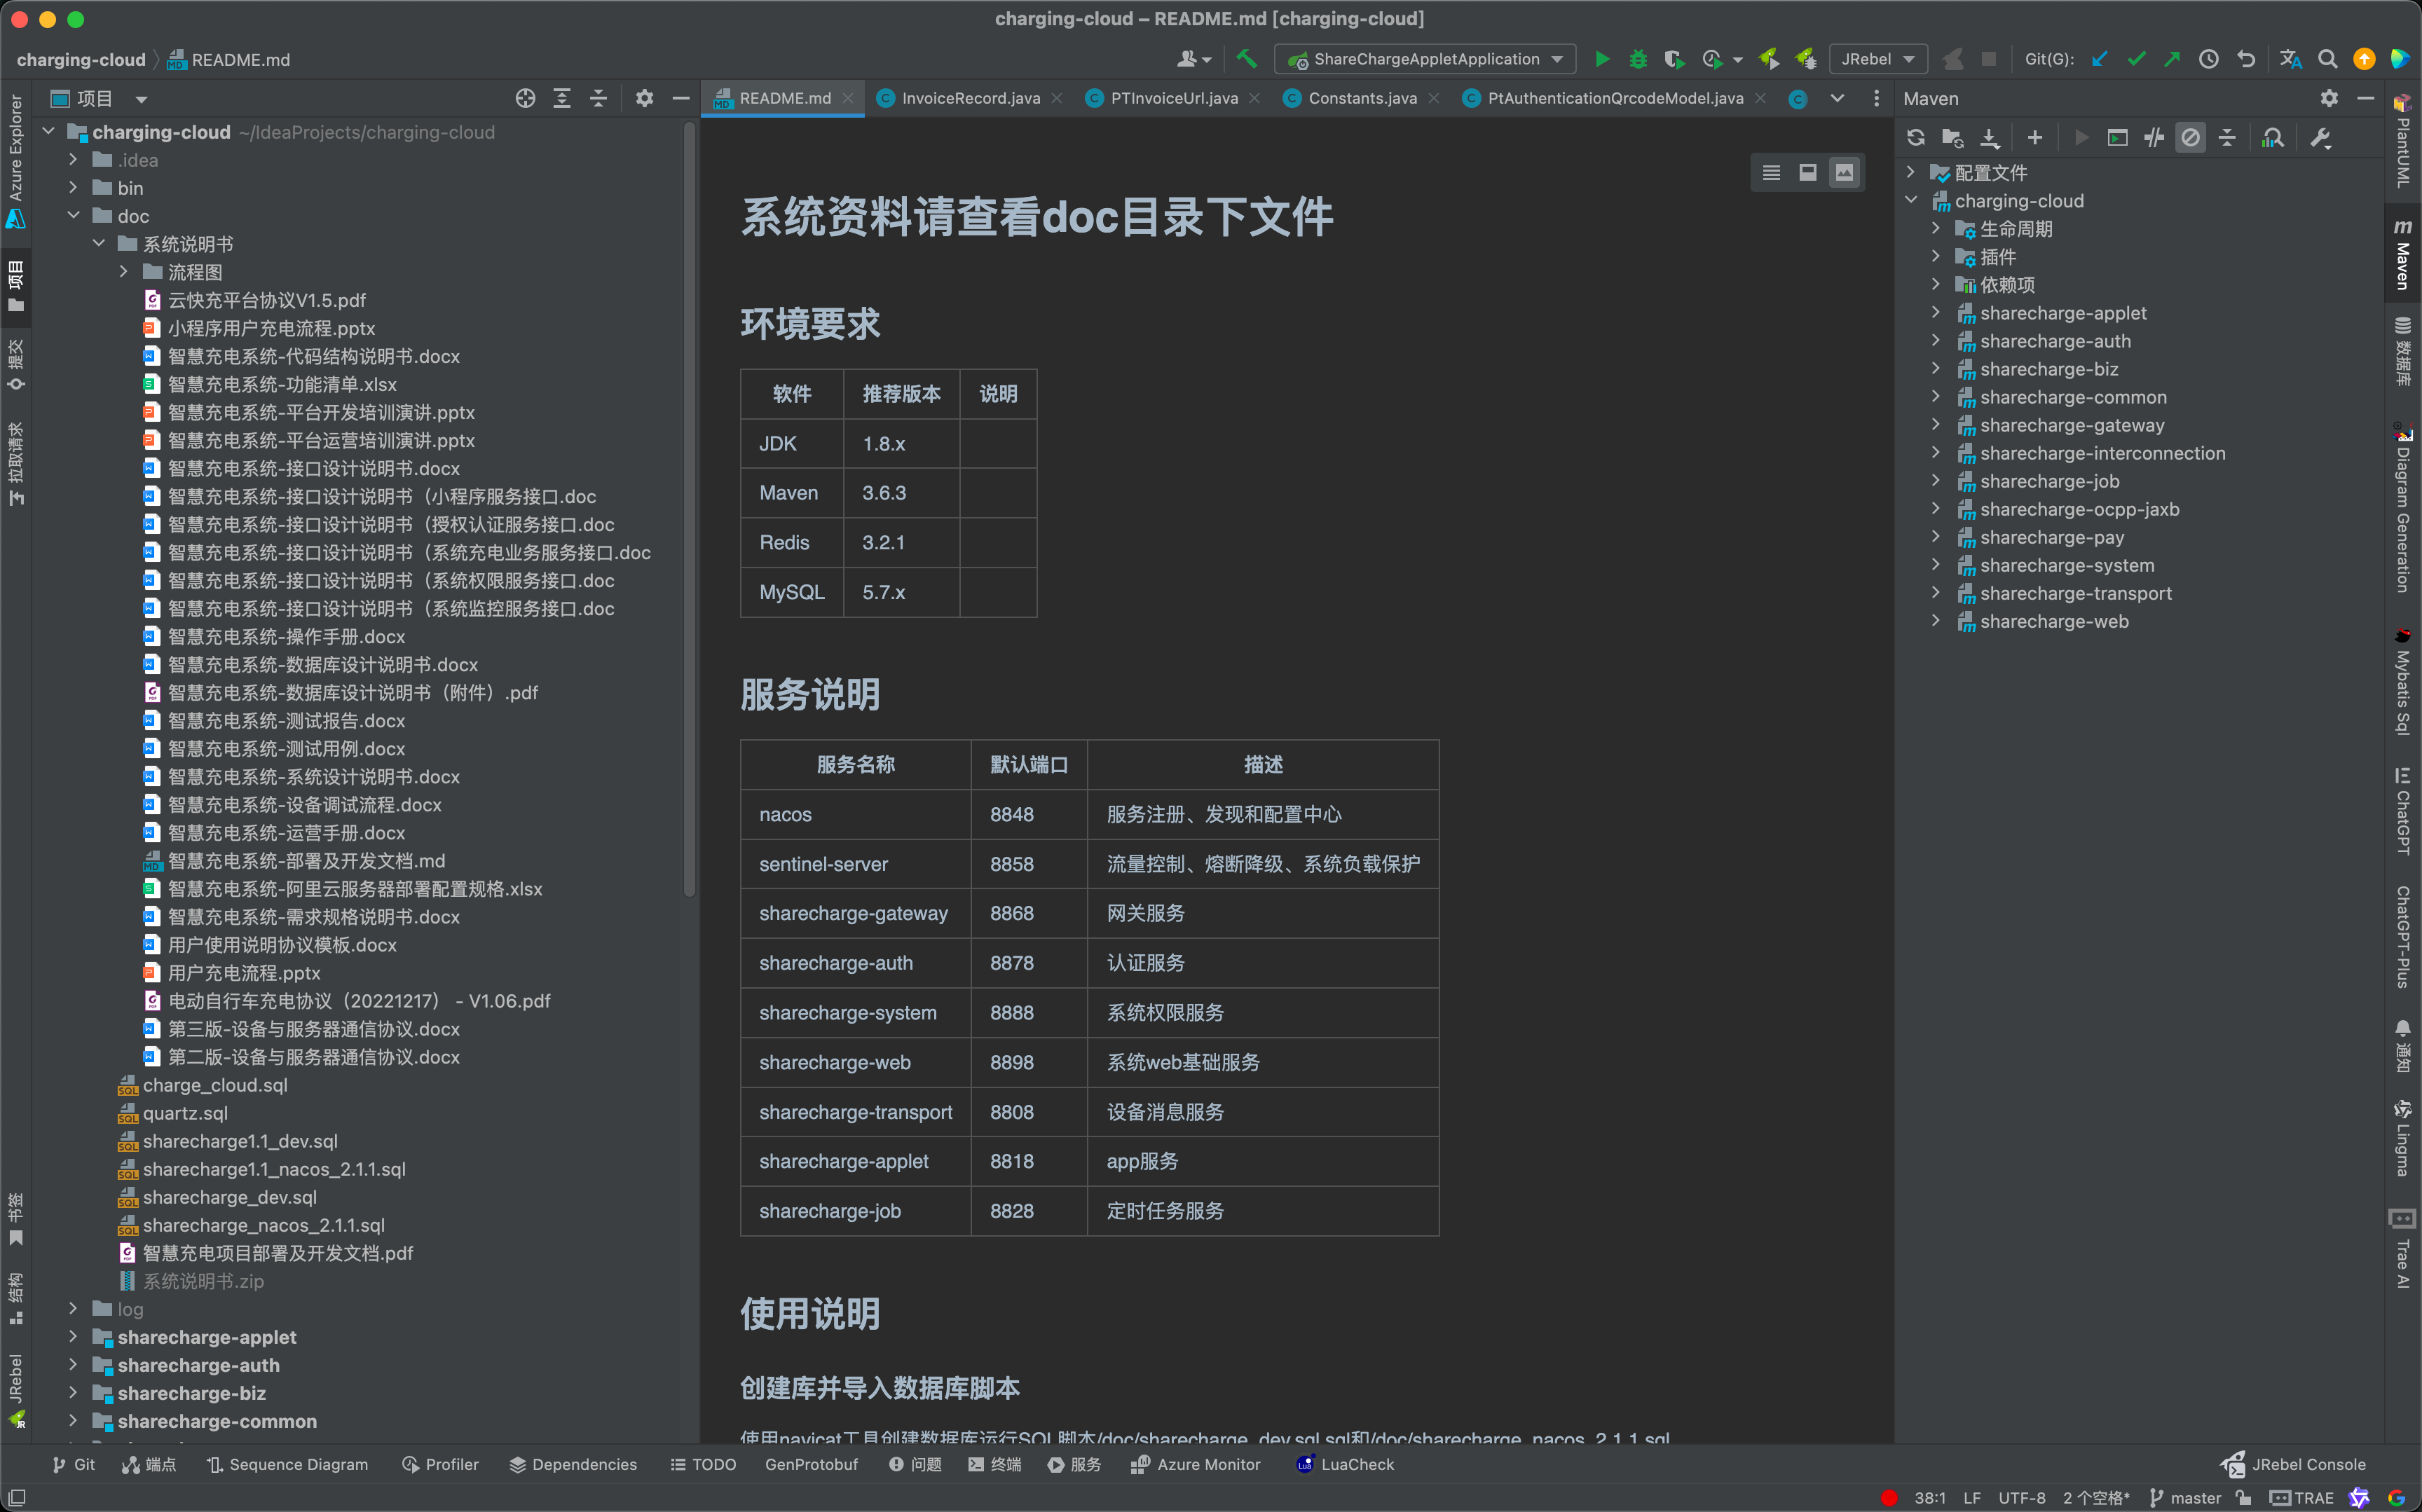Viewport: 2422px width, 1512px height.
Task: Click the Git update project arrow
Action: [x=2099, y=59]
